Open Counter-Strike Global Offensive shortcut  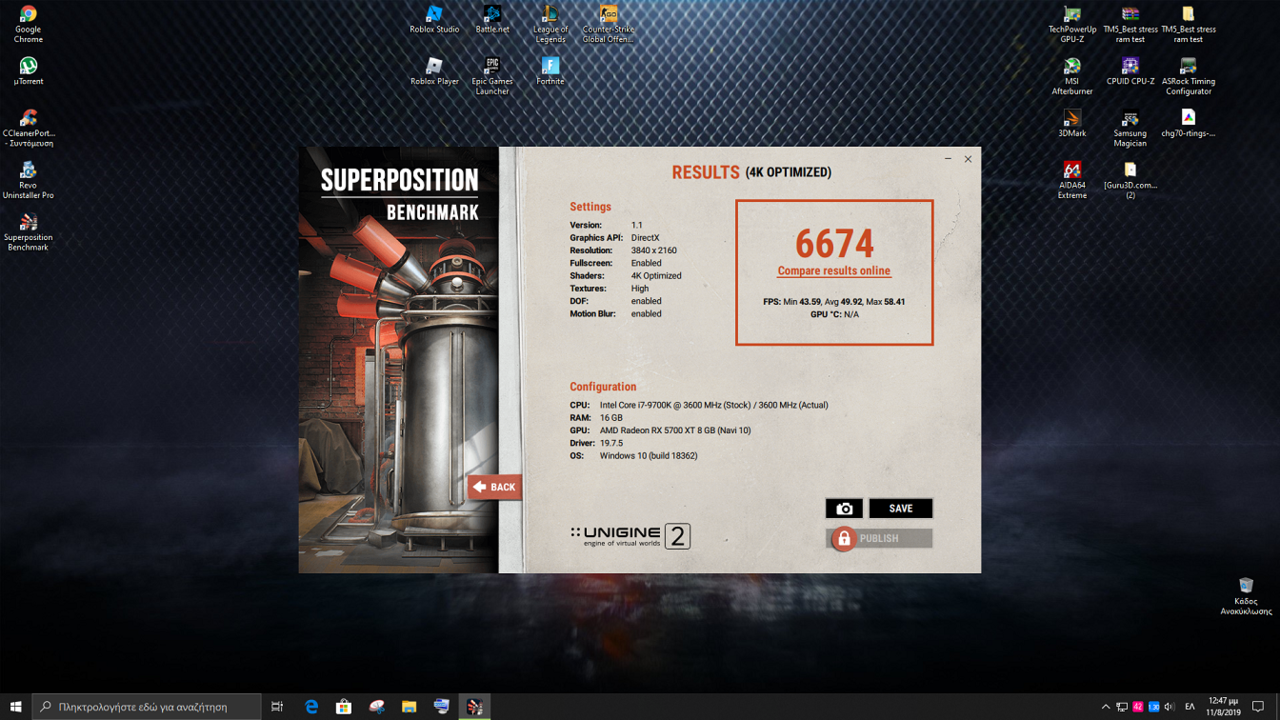point(608,24)
